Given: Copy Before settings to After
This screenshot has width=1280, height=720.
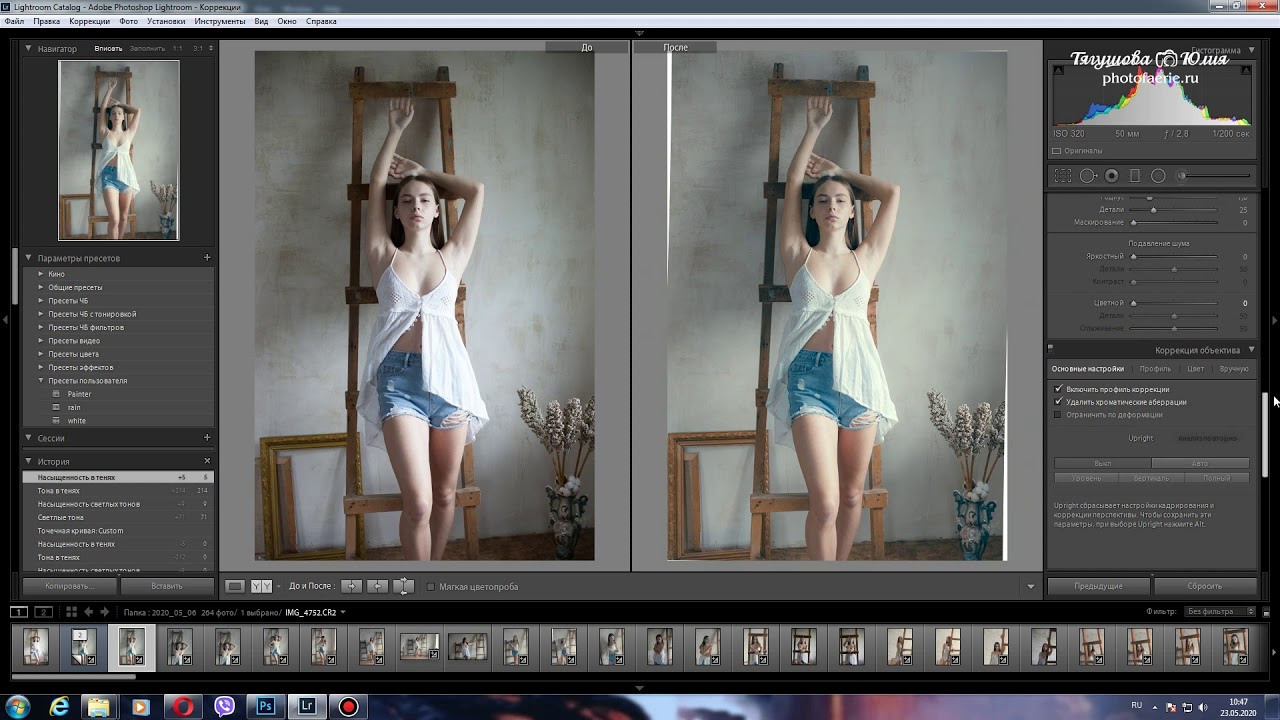Looking at the screenshot, I should (351, 587).
